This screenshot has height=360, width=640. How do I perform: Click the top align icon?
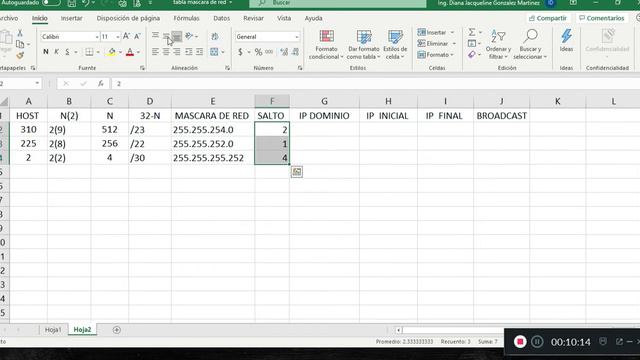click(x=156, y=36)
